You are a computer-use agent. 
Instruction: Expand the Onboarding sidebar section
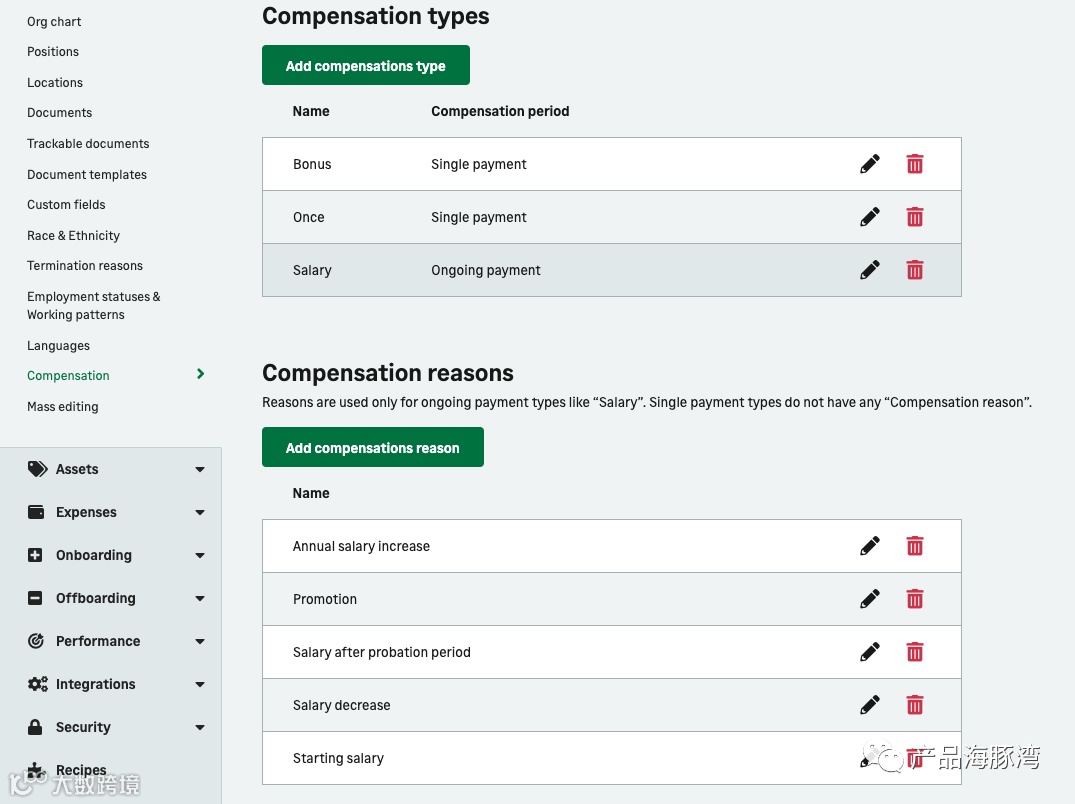tap(199, 555)
